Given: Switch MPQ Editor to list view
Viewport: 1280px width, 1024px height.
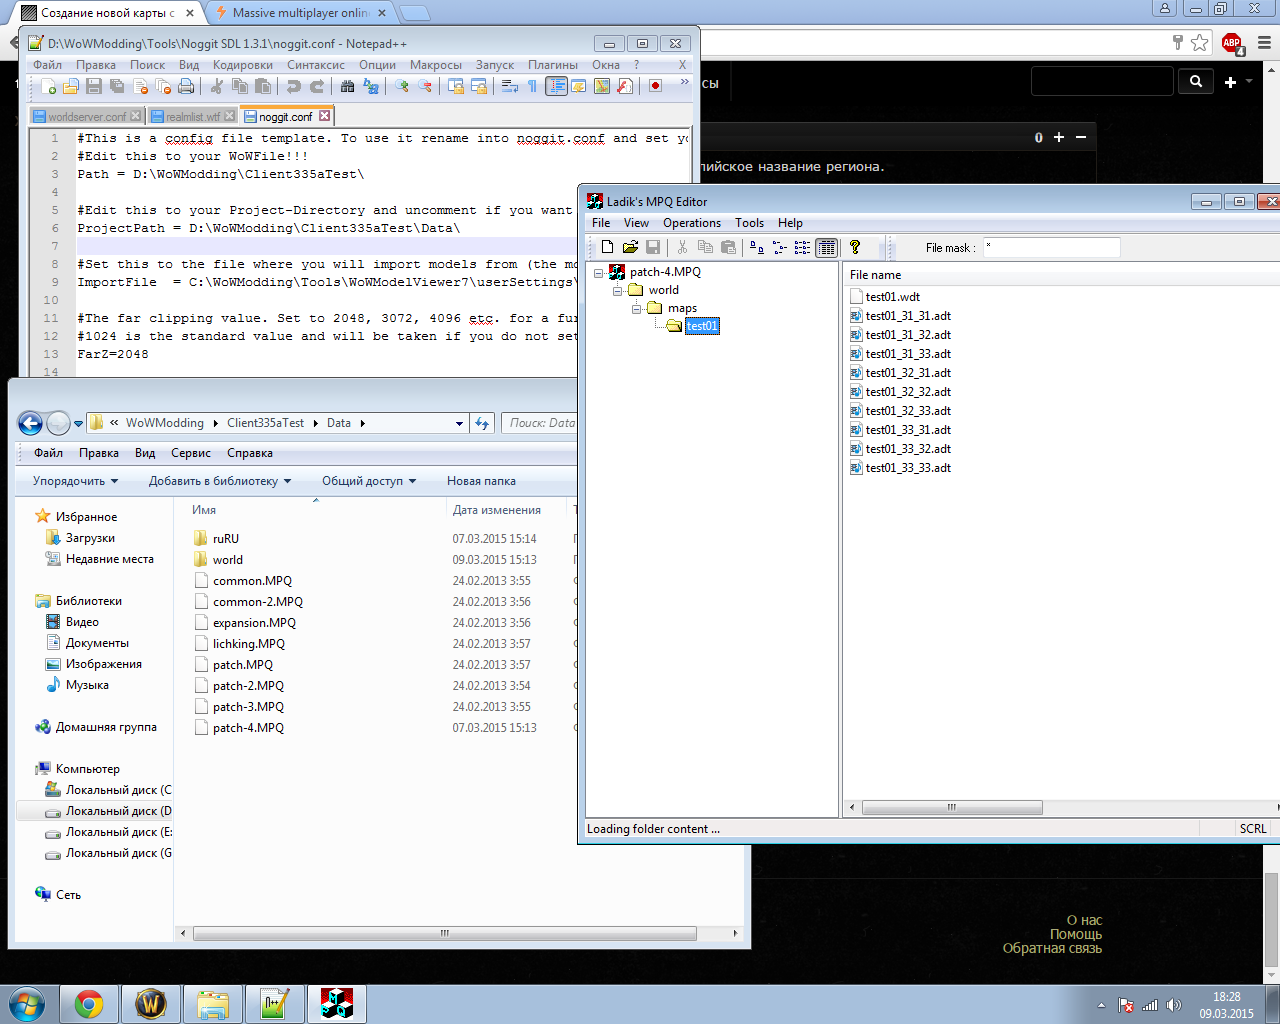Looking at the screenshot, I should 803,247.
